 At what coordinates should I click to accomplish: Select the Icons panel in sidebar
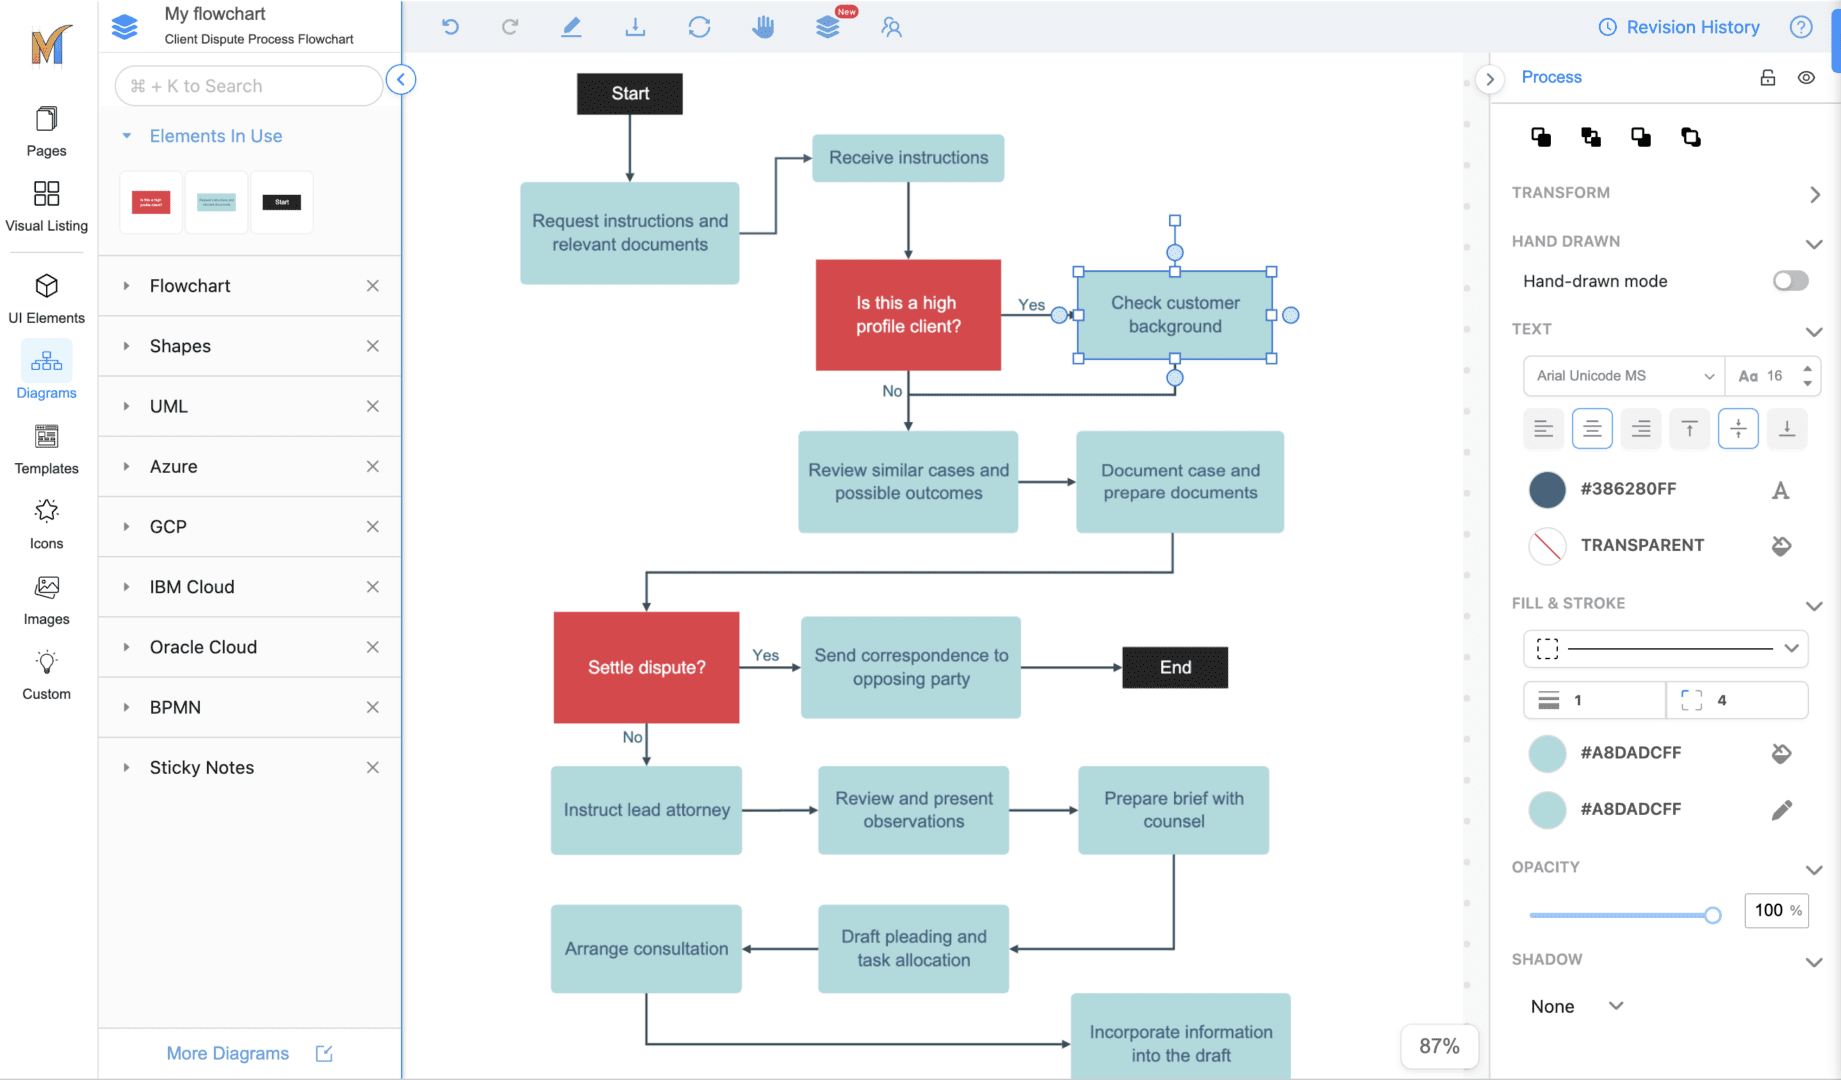coord(46,521)
